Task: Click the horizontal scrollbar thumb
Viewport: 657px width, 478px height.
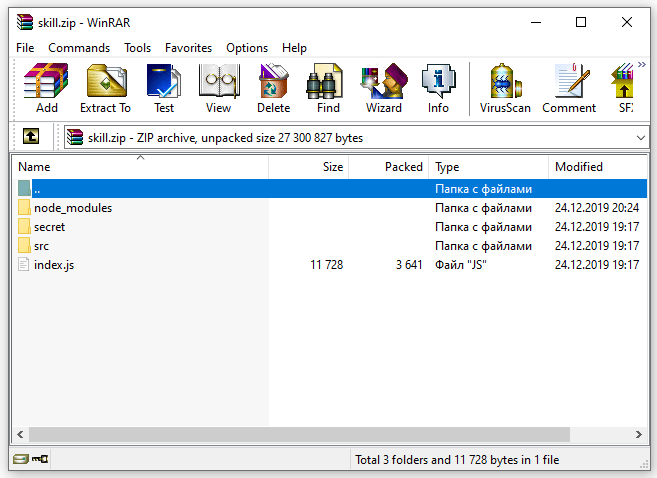Action: tap(299, 434)
